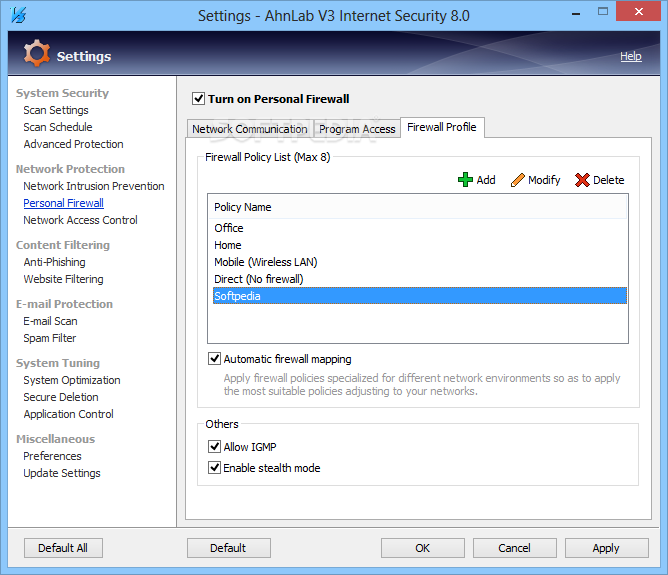
Task: Click the Cancel button
Action: click(515, 548)
